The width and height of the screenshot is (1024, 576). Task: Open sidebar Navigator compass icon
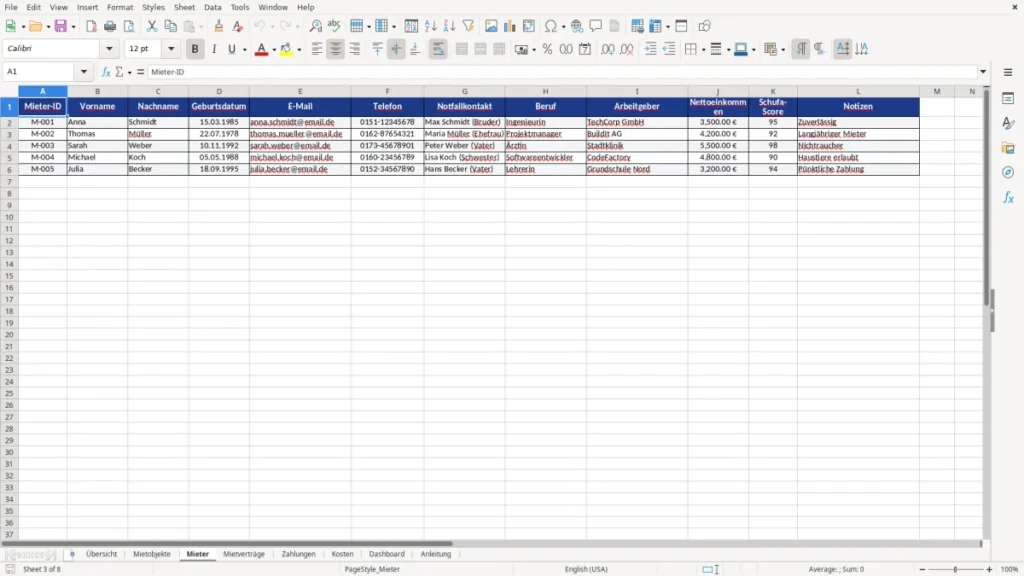pos(1008,172)
